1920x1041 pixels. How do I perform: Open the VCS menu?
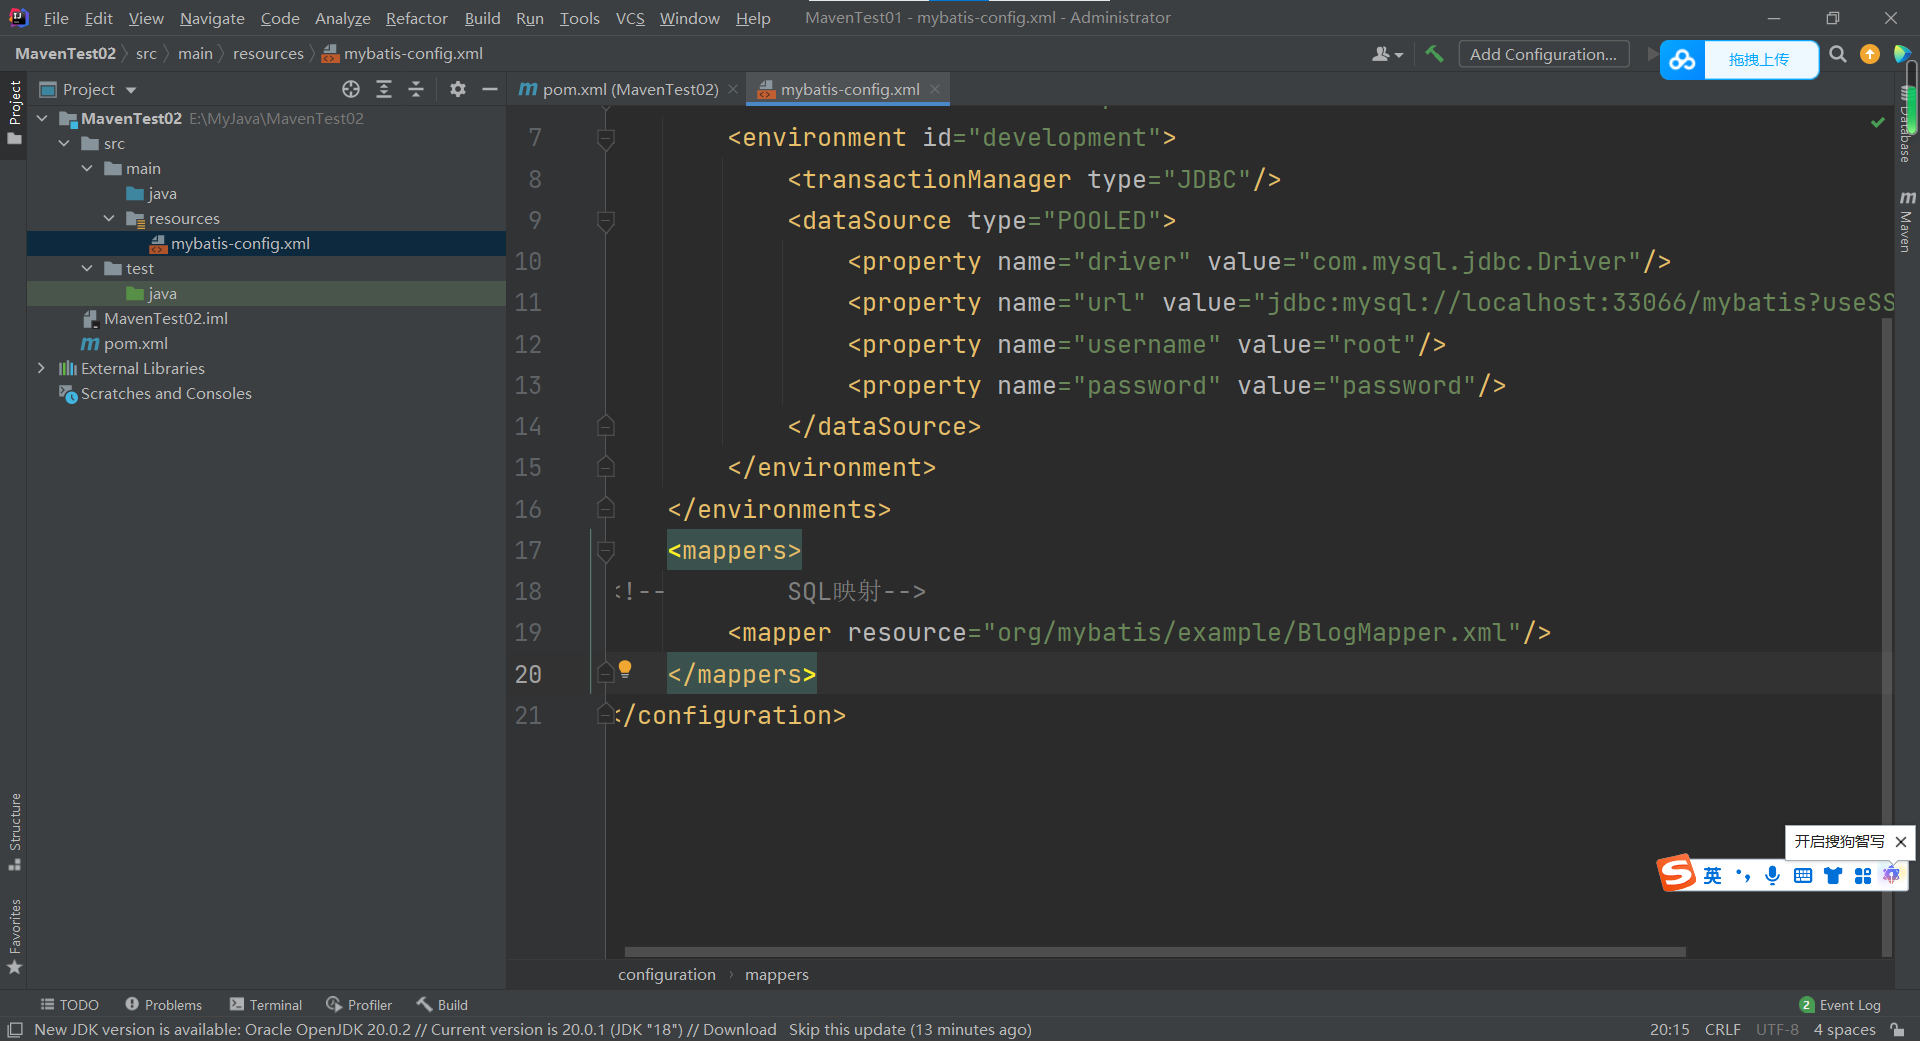[x=630, y=18]
